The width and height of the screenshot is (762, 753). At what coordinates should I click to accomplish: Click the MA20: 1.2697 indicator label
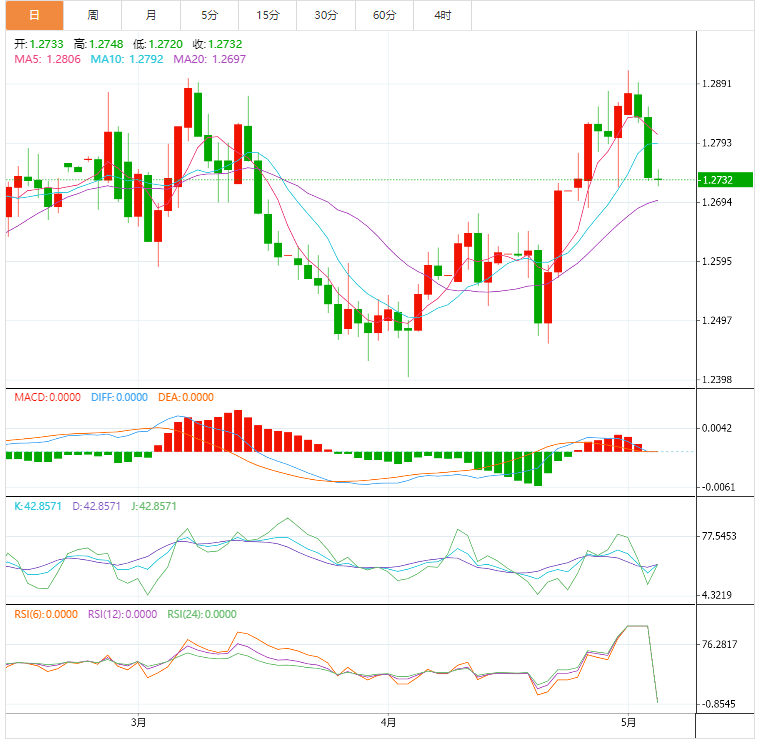coord(209,59)
